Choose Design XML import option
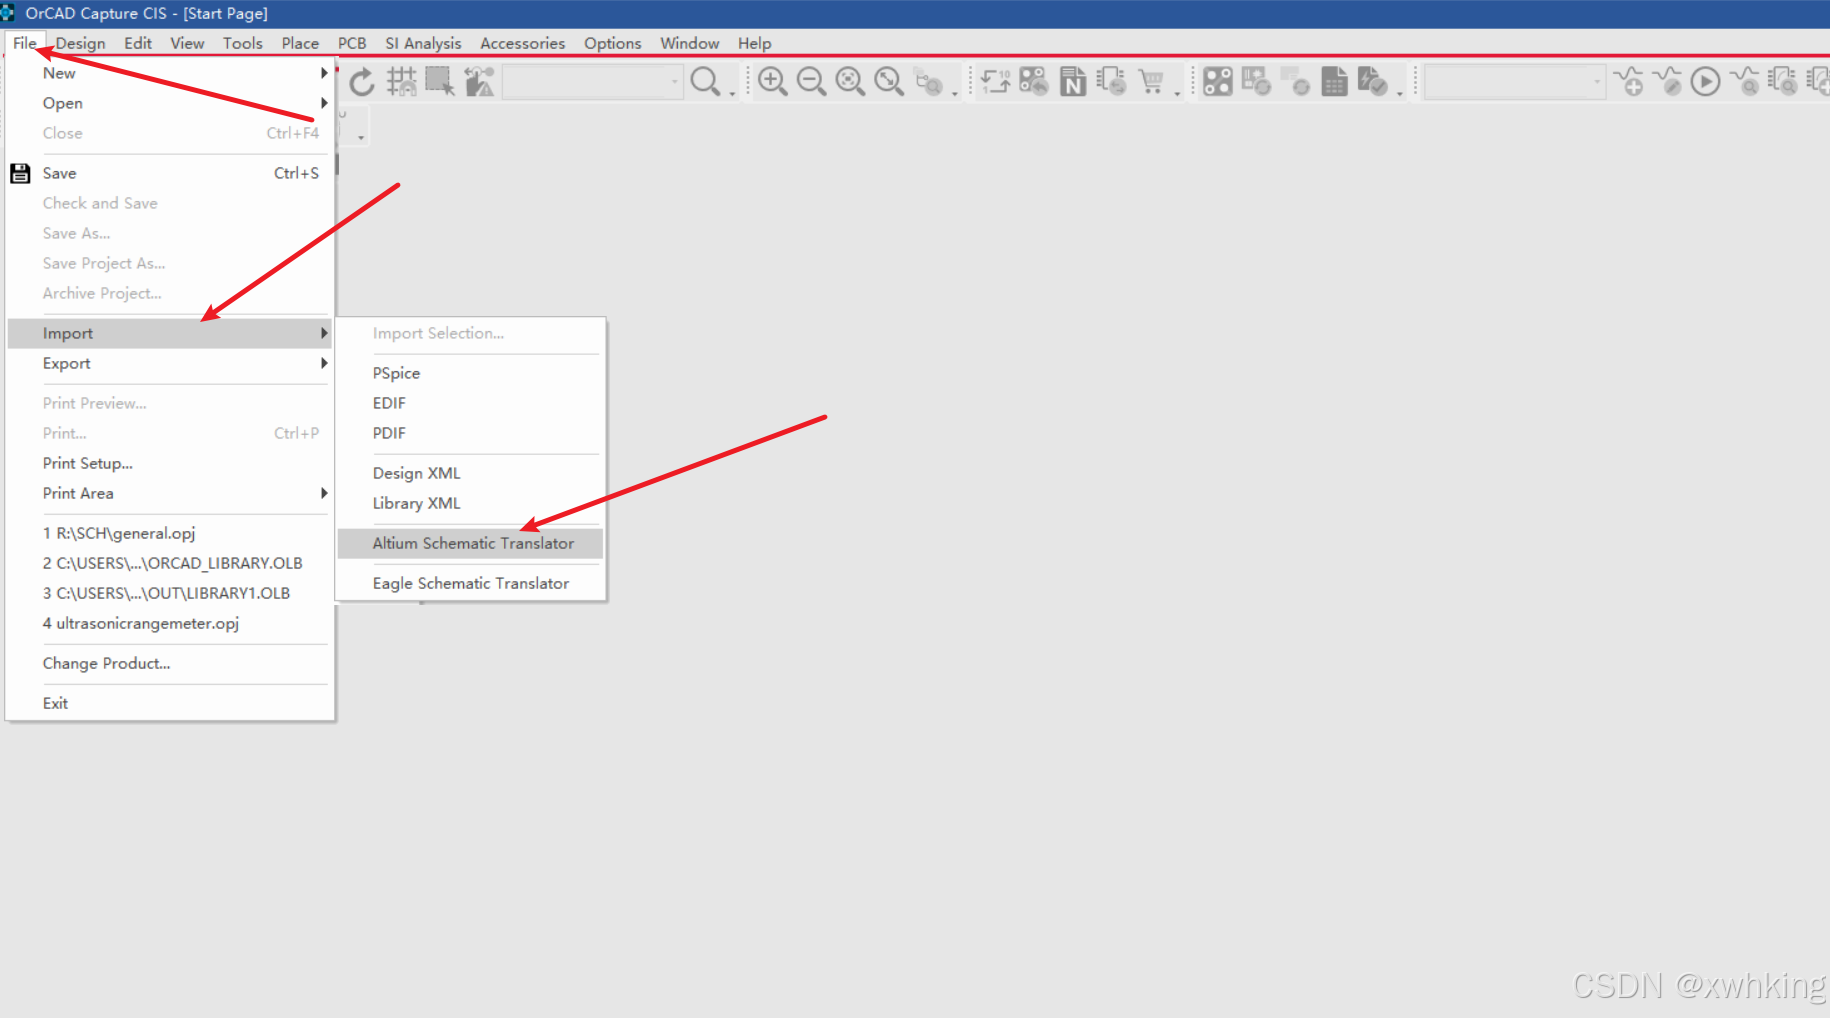Screen dimensions: 1830x1018 470,473
